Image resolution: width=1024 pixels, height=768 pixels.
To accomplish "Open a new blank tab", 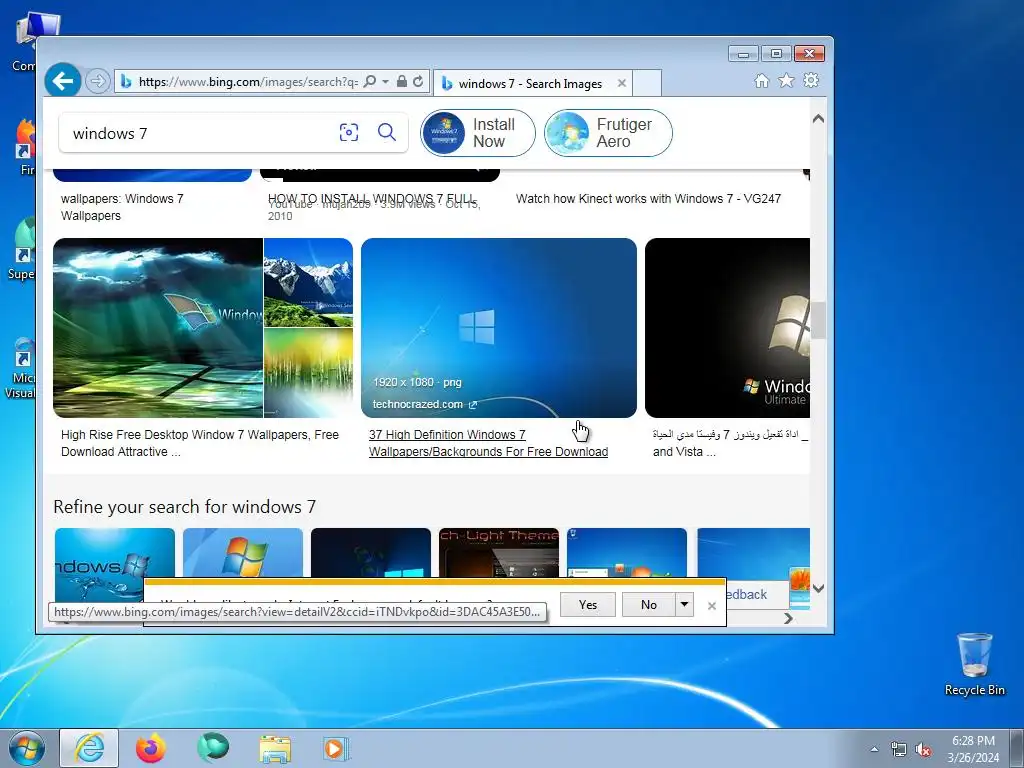I will pos(647,83).
